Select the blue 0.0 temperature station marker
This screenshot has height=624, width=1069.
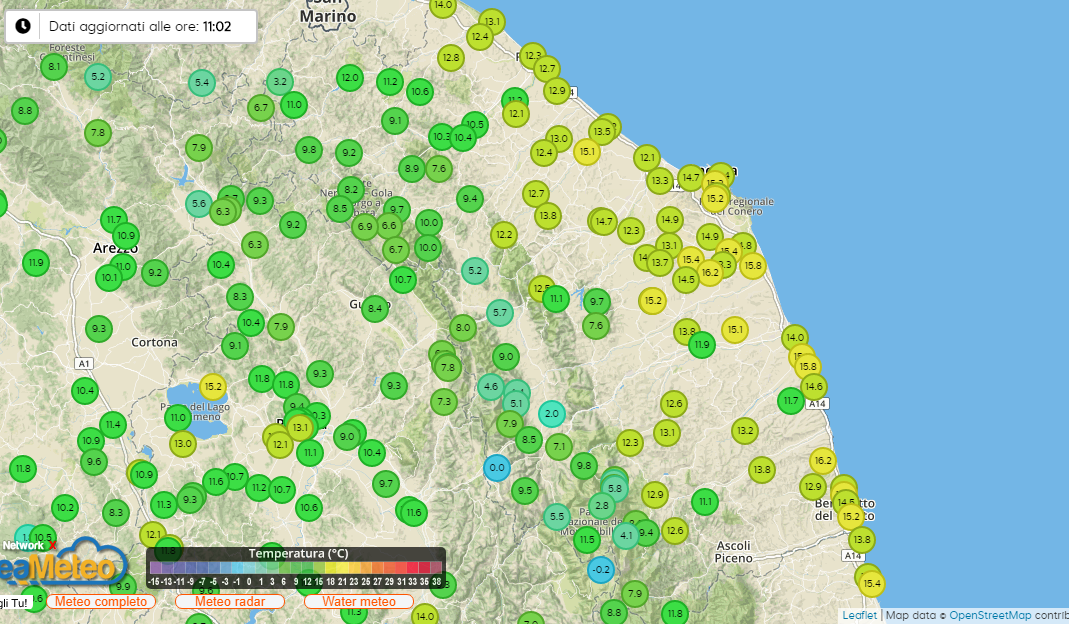pos(497,467)
